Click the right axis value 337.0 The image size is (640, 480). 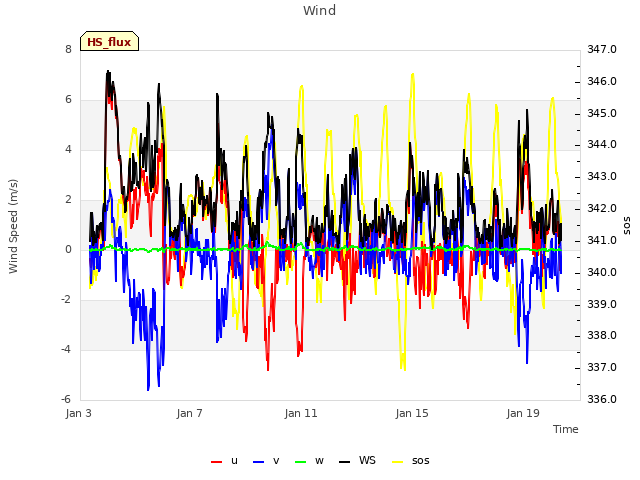coord(602,367)
